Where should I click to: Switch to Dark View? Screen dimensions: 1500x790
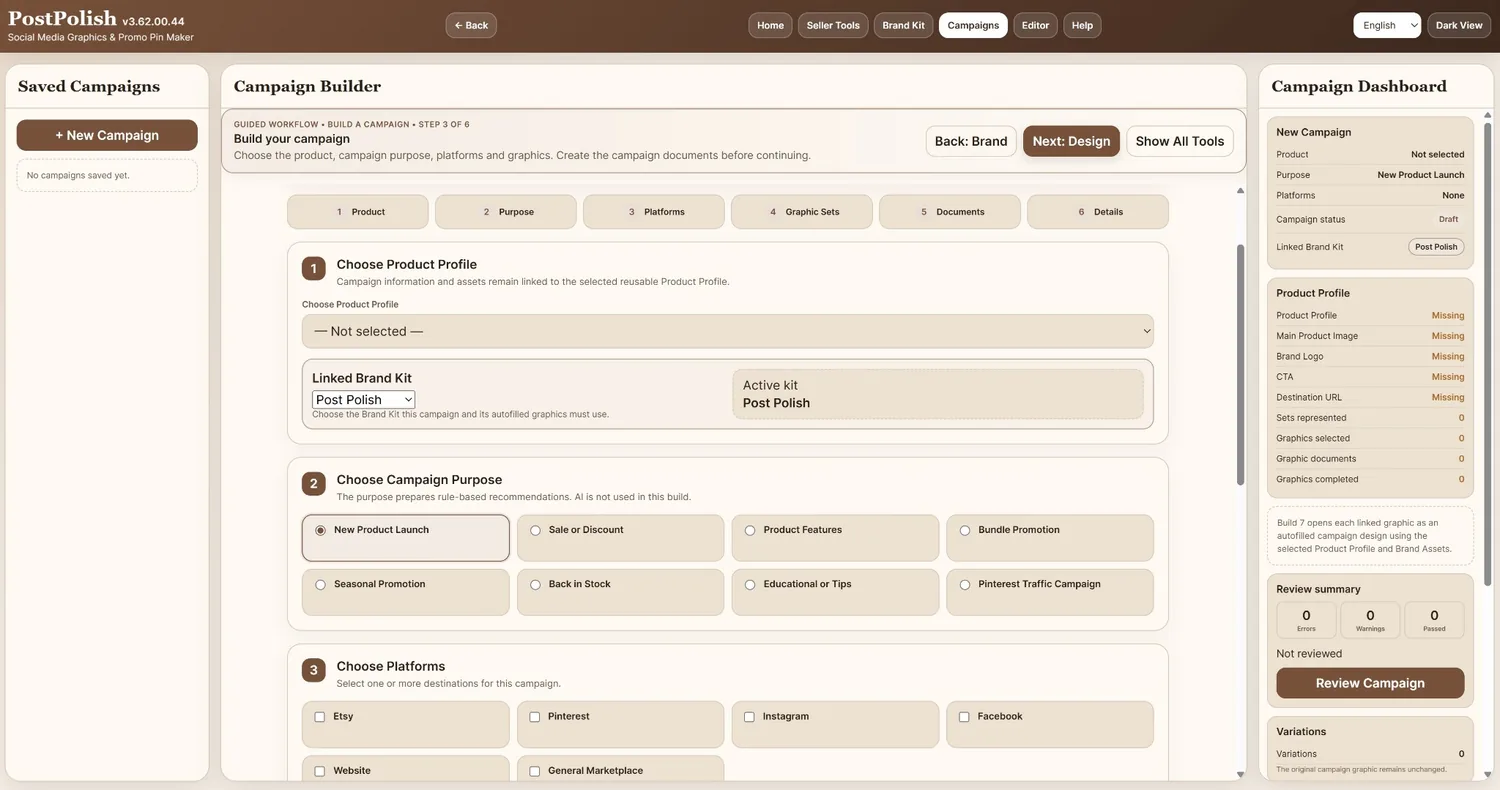[1460, 25]
